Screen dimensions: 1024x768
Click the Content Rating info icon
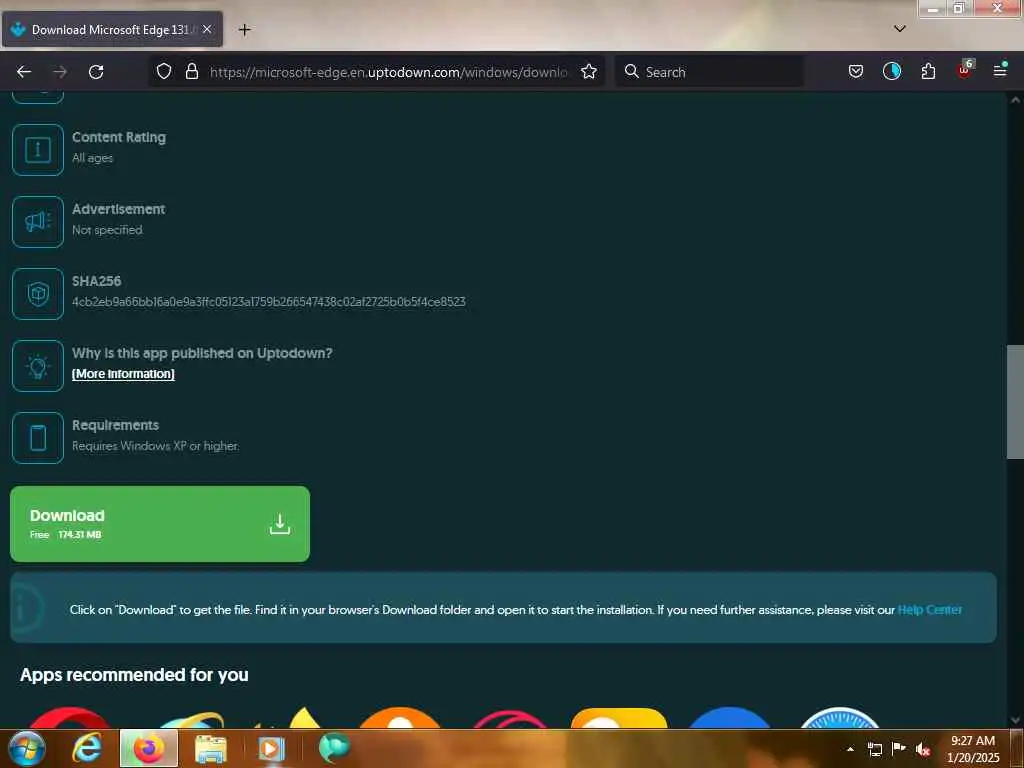[38, 150]
